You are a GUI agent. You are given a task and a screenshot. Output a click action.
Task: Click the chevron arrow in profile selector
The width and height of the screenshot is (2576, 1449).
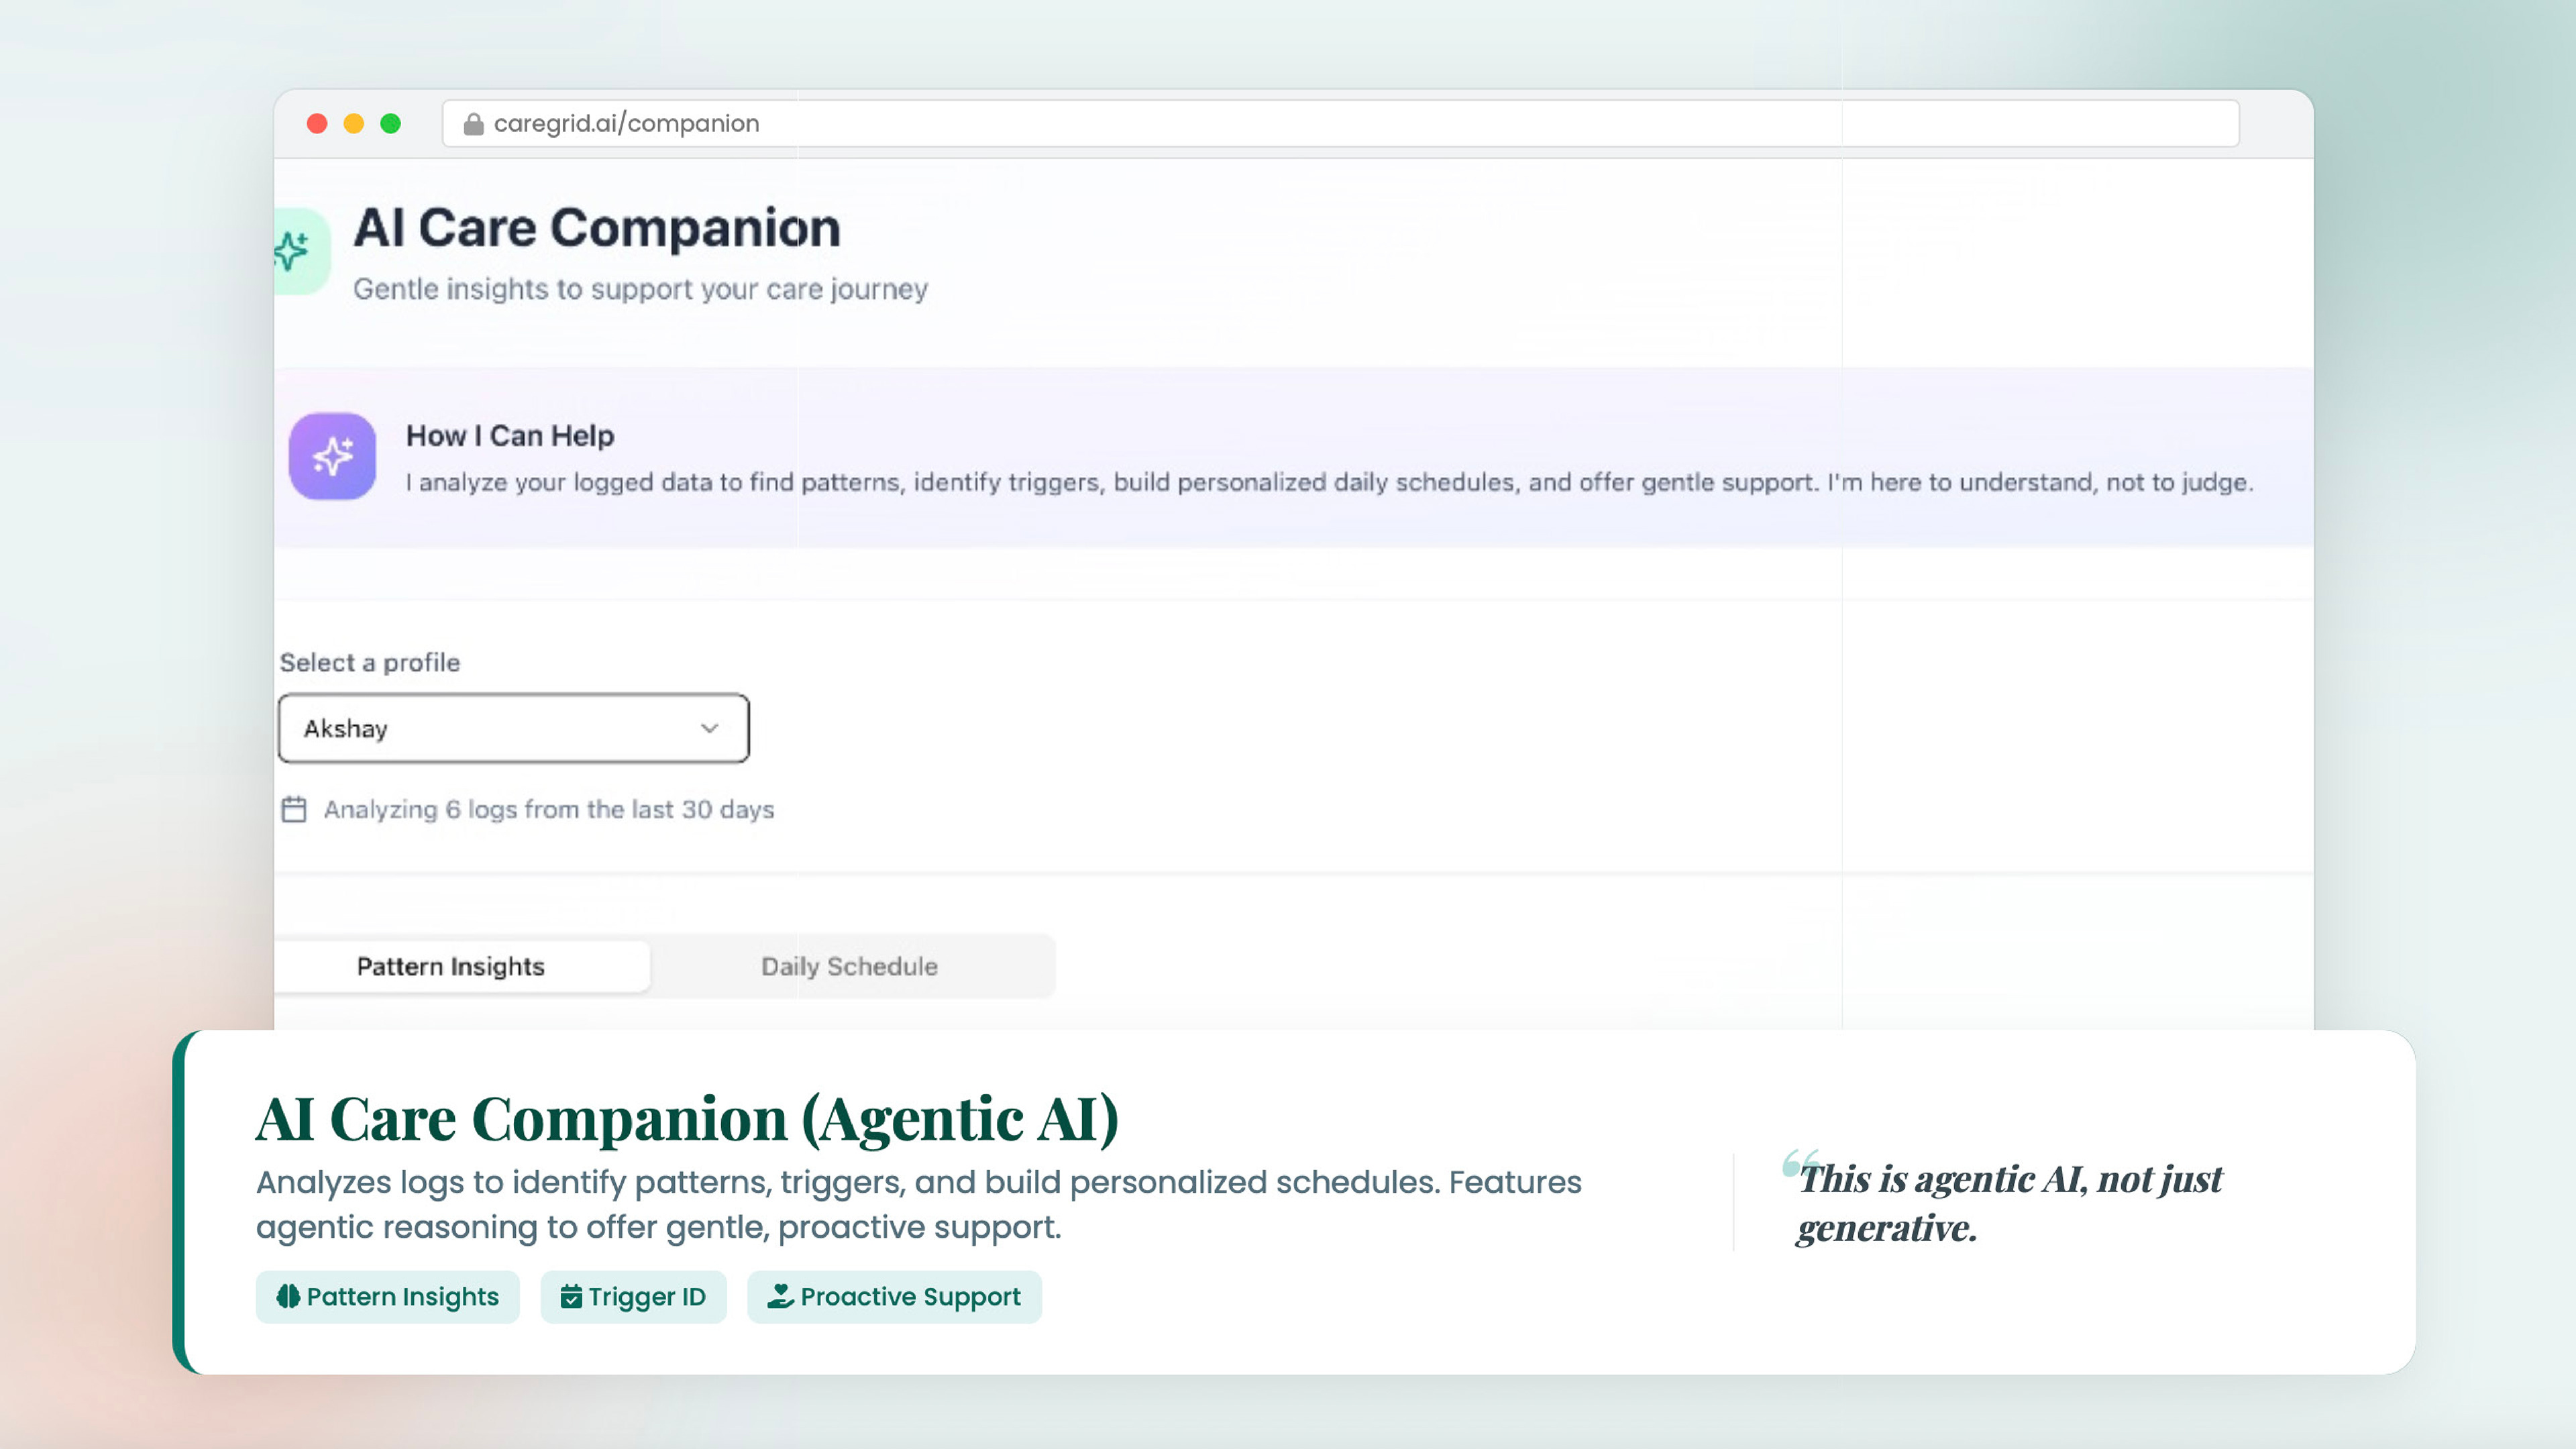pos(709,728)
